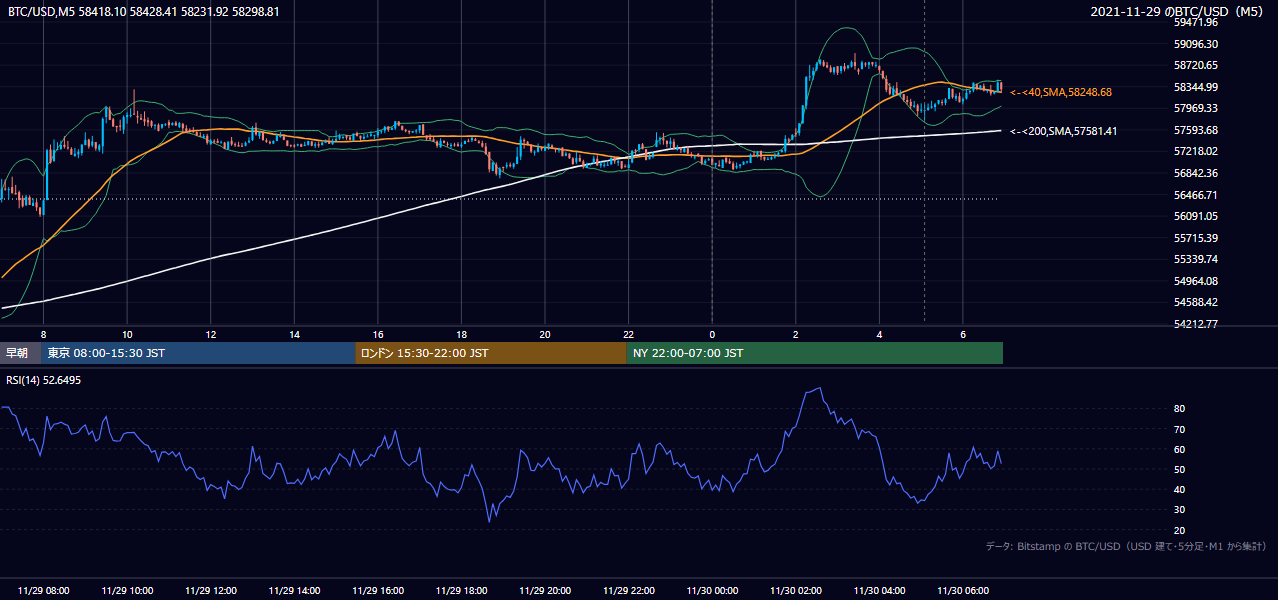Click RSI axis level 30

pyautogui.click(x=1179, y=510)
